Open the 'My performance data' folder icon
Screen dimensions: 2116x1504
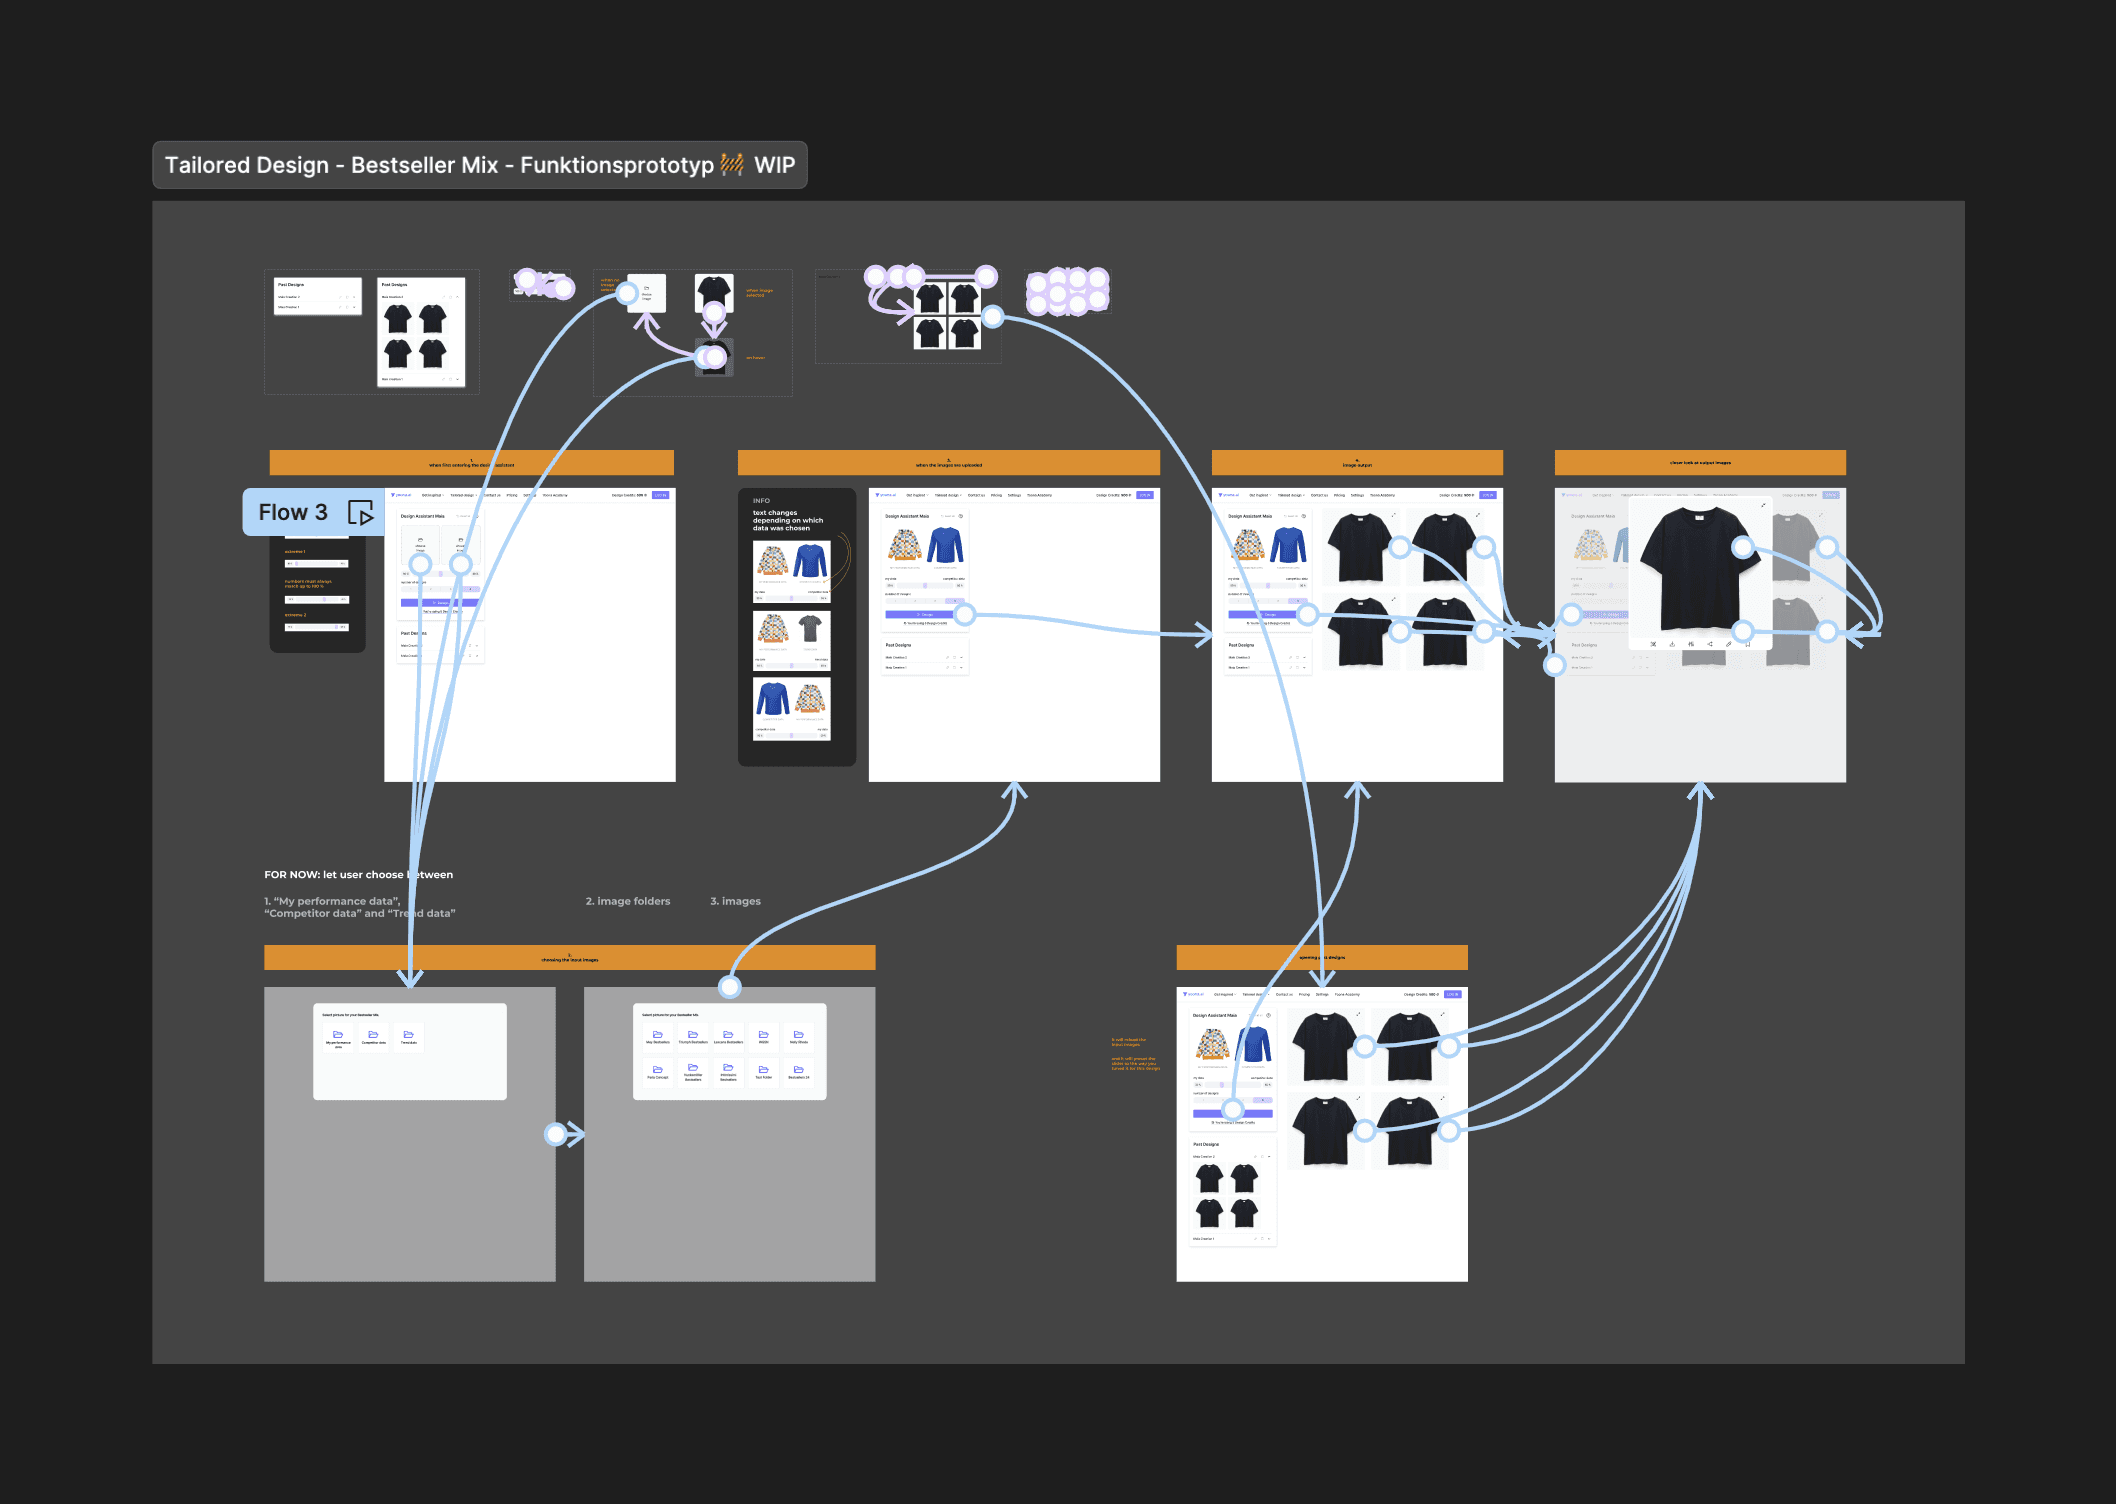click(x=338, y=1036)
